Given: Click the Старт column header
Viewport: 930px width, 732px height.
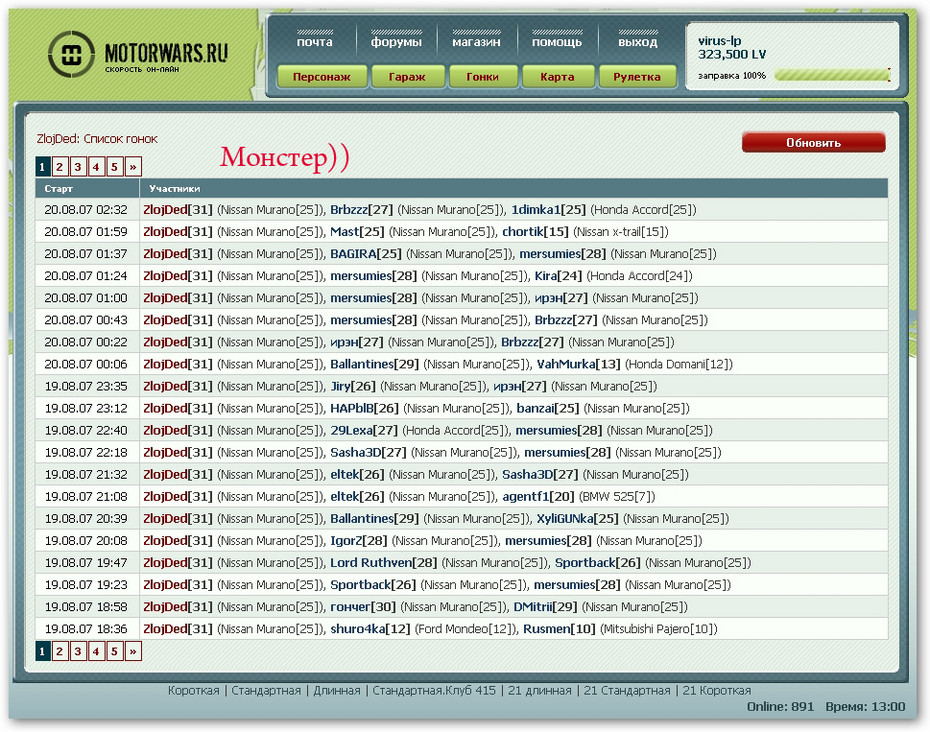Looking at the screenshot, I should (59, 188).
